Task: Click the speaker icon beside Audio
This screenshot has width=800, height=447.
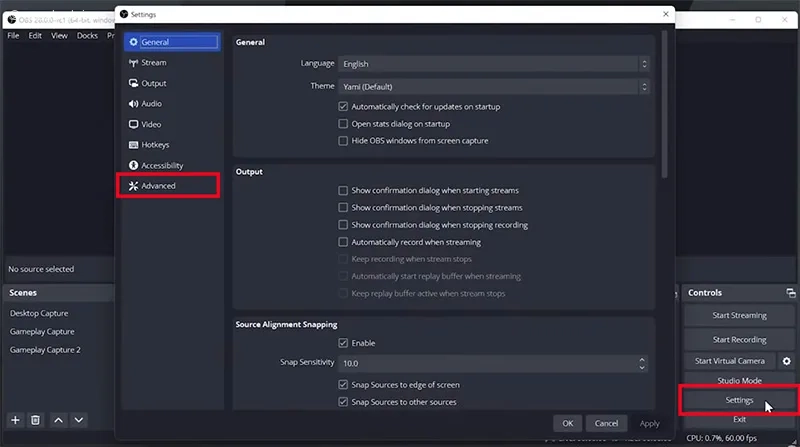Action: [133, 104]
